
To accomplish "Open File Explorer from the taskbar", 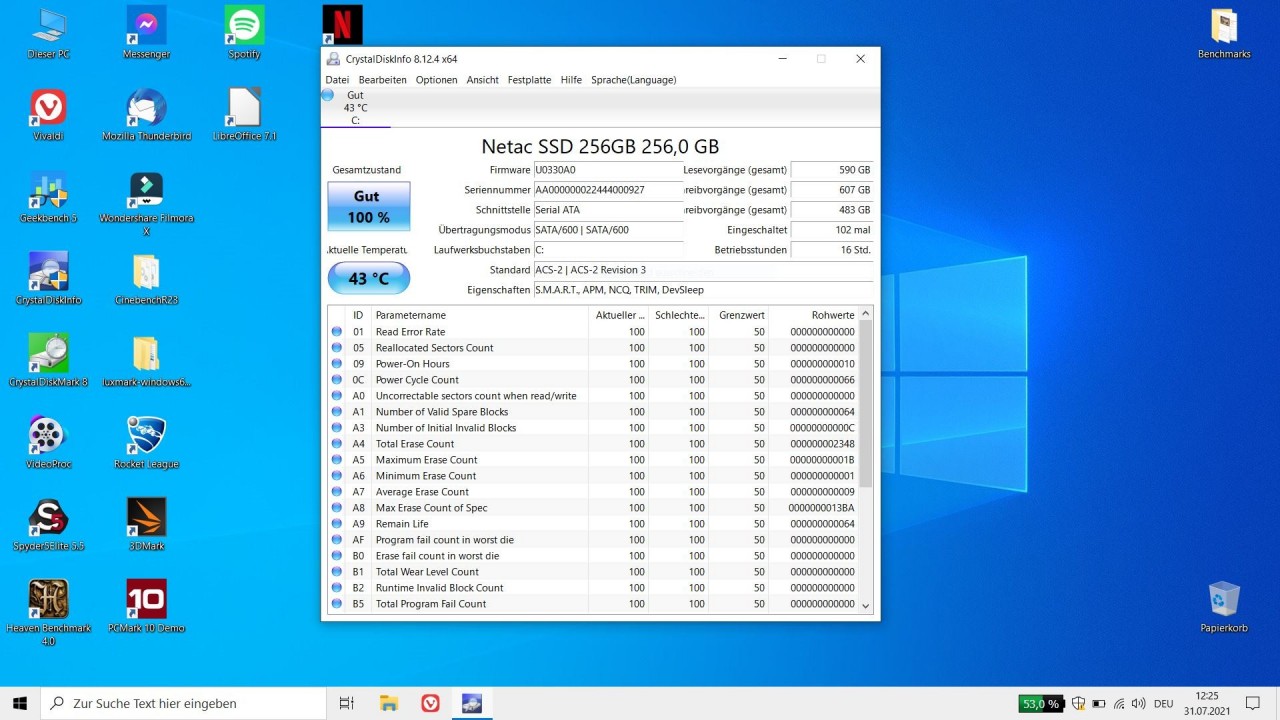I will point(388,703).
